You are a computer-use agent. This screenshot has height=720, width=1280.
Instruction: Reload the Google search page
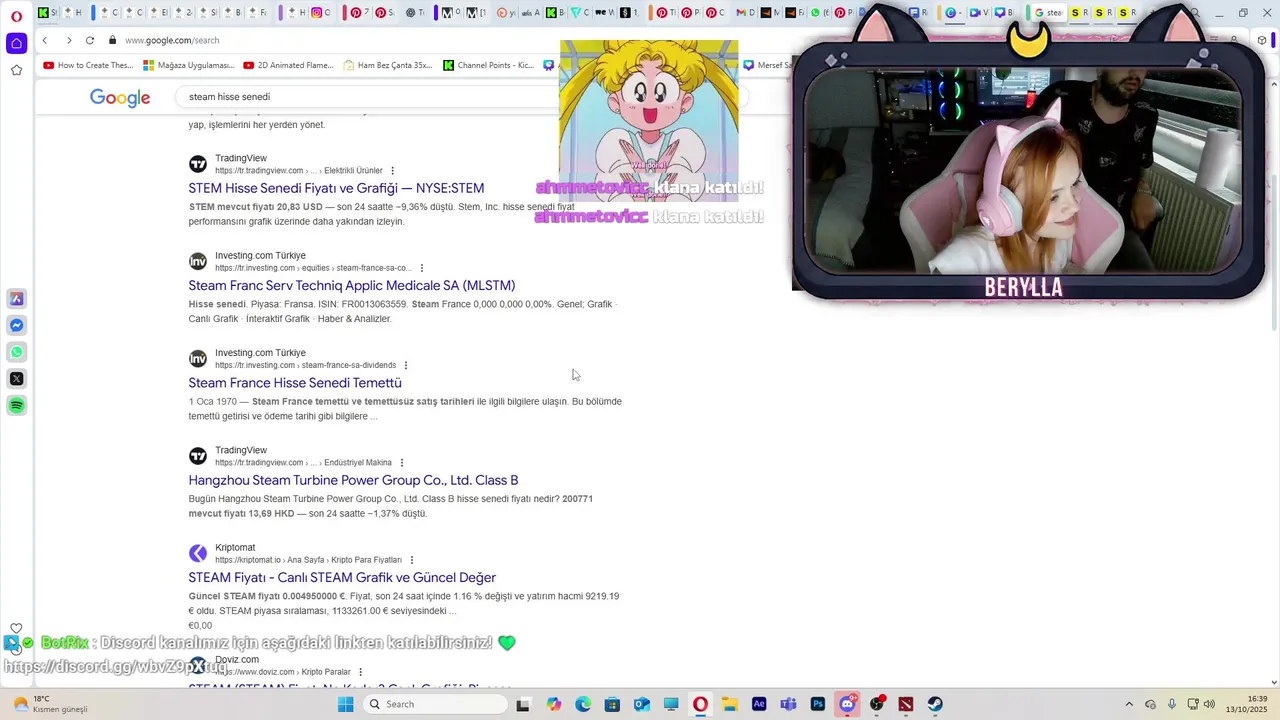(90, 40)
